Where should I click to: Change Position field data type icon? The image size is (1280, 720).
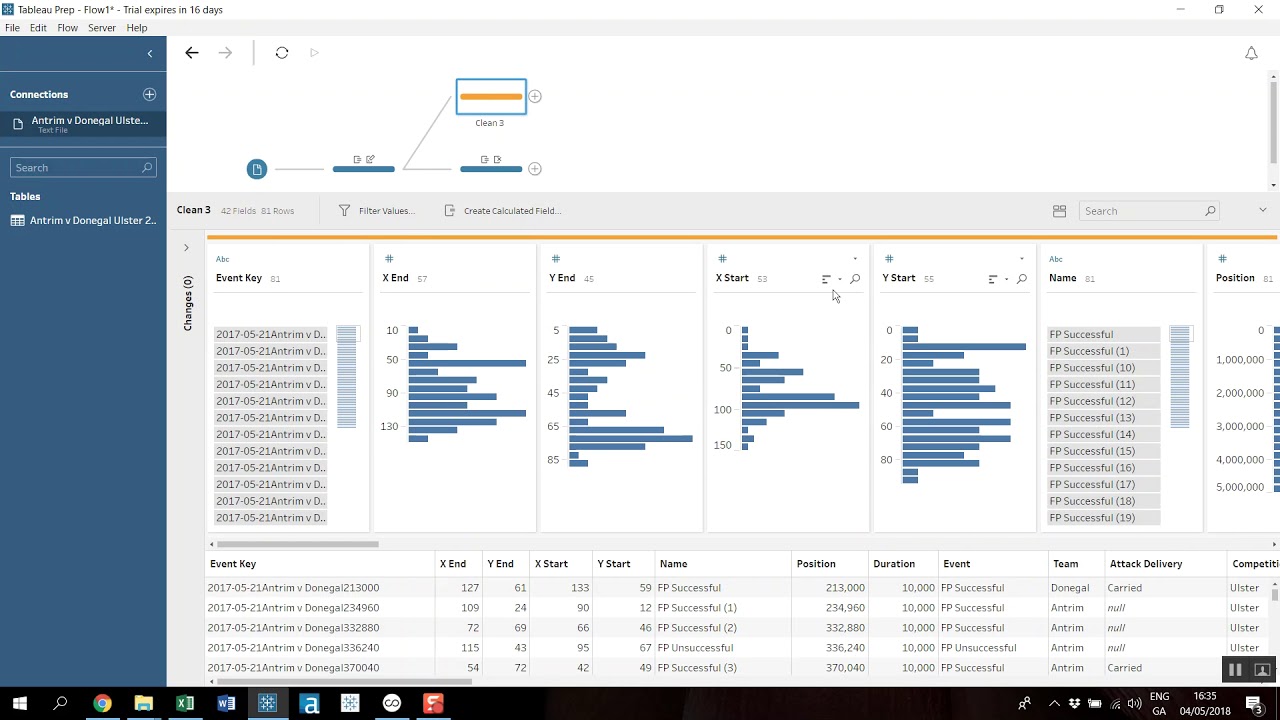click(x=1222, y=259)
